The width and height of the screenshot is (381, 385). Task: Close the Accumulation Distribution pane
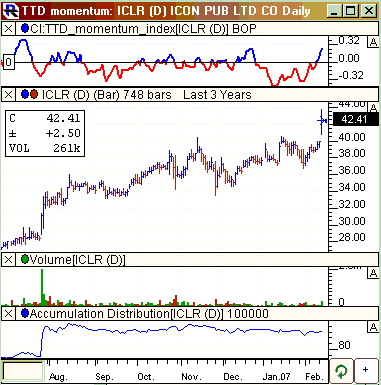pyautogui.click(x=8, y=314)
